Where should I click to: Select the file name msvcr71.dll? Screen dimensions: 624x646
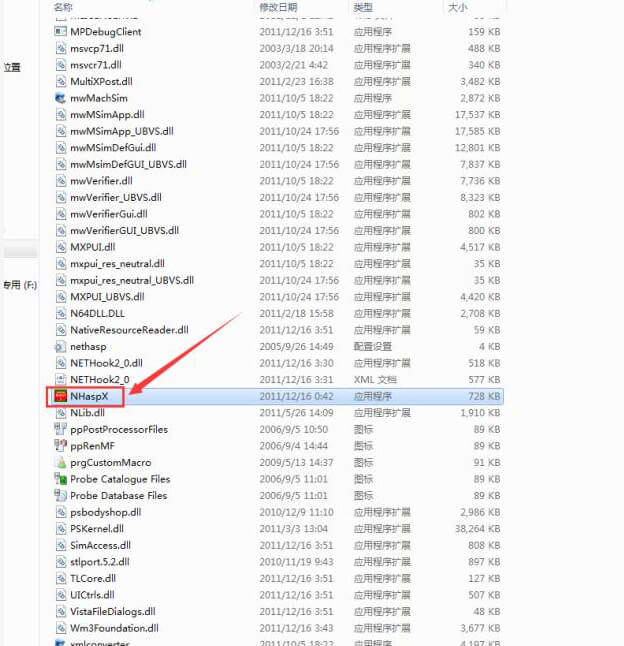pos(96,65)
